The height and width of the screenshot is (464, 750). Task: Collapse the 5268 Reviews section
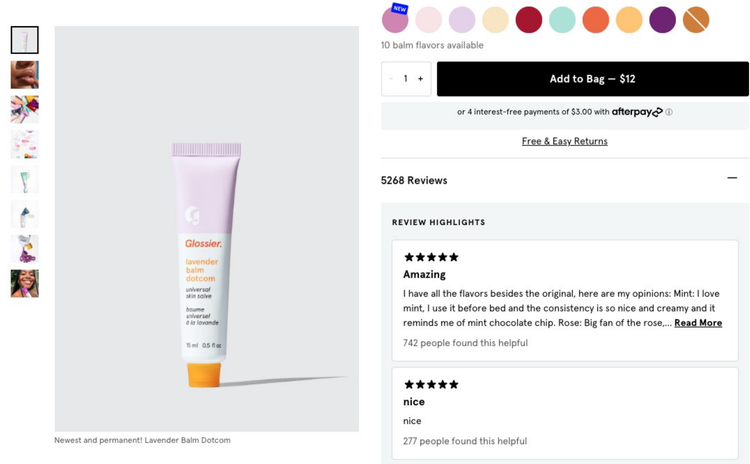(x=732, y=179)
